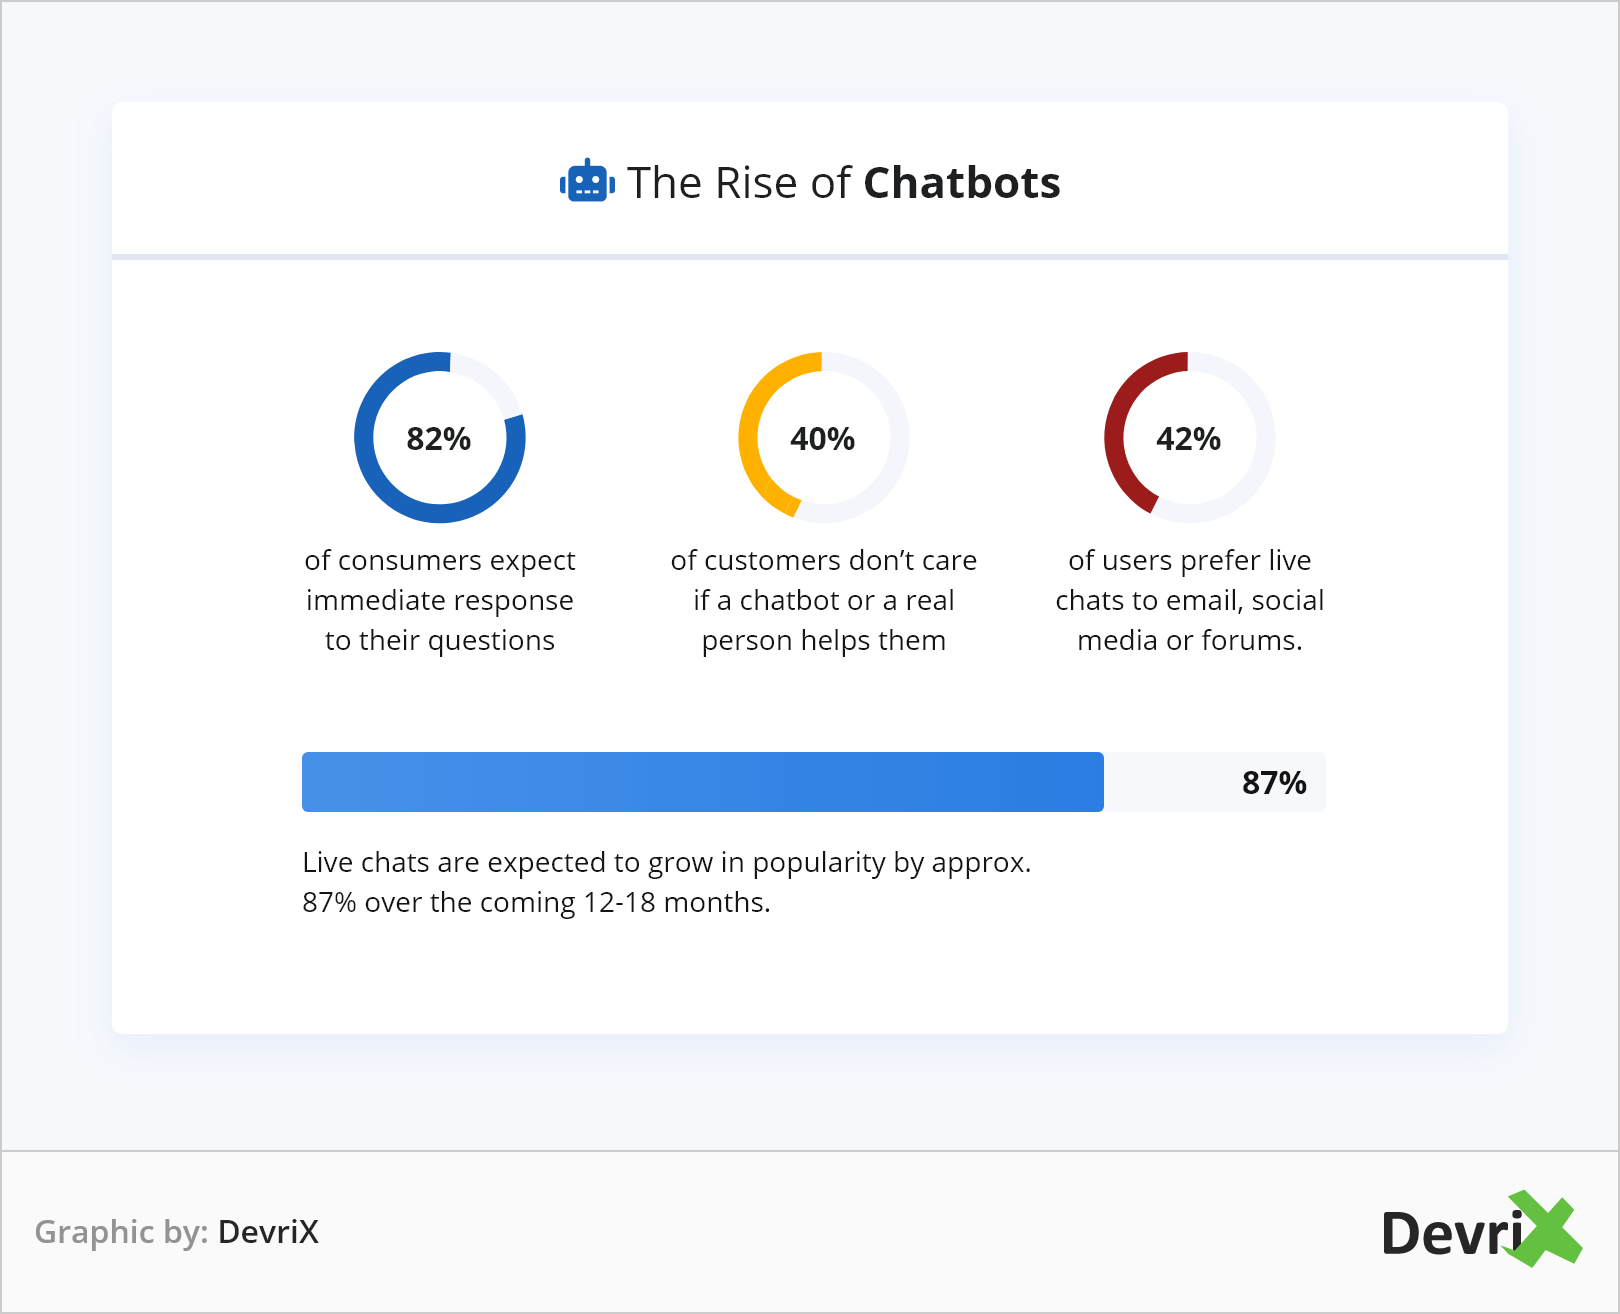The height and width of the screenshot is (1314, 1620).
Task: Click the bold word 'Chatbots' in the title
Action: (961, 183)
